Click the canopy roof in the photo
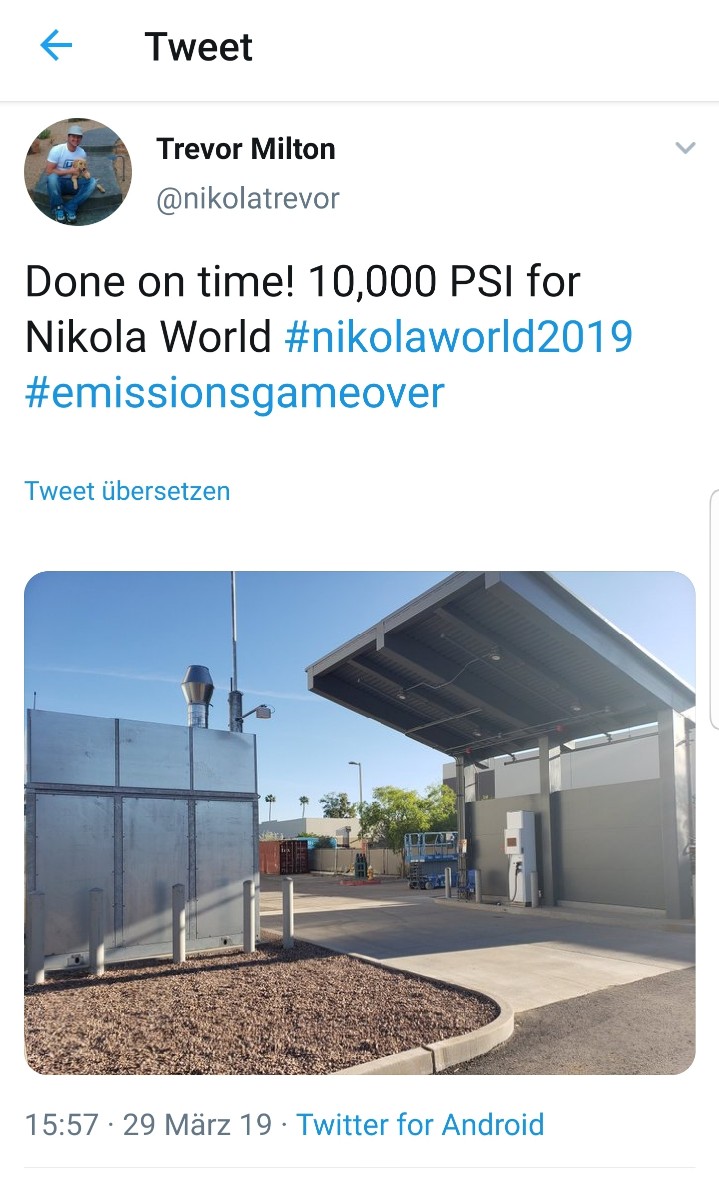Screen dimensions: 719x1184 [500, 659]
